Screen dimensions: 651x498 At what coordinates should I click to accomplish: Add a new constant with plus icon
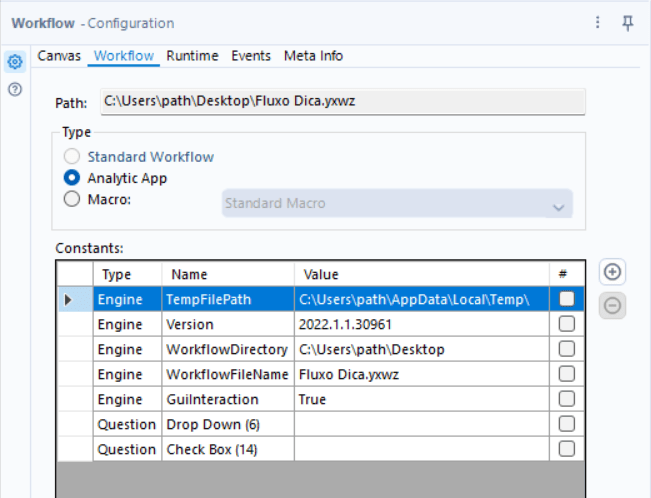click(612, 272)
